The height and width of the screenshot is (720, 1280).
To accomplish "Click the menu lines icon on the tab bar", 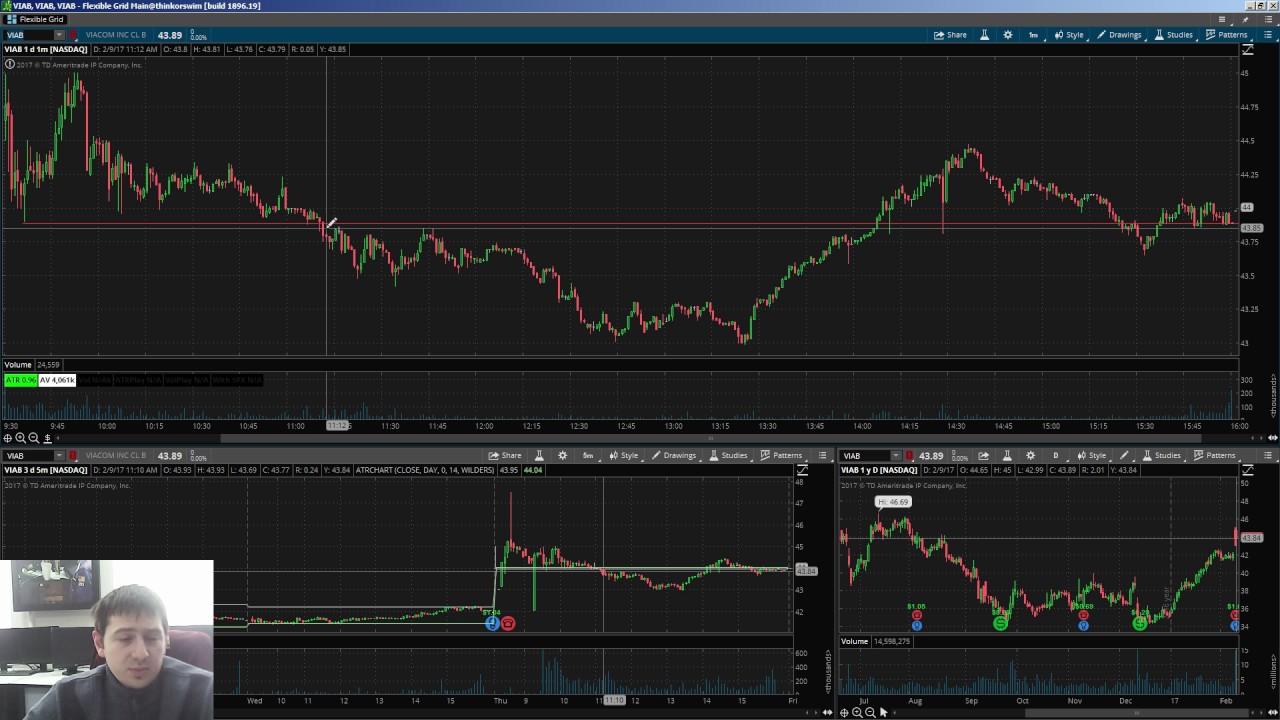I will pyautogui.click(x=1221, y=19).
